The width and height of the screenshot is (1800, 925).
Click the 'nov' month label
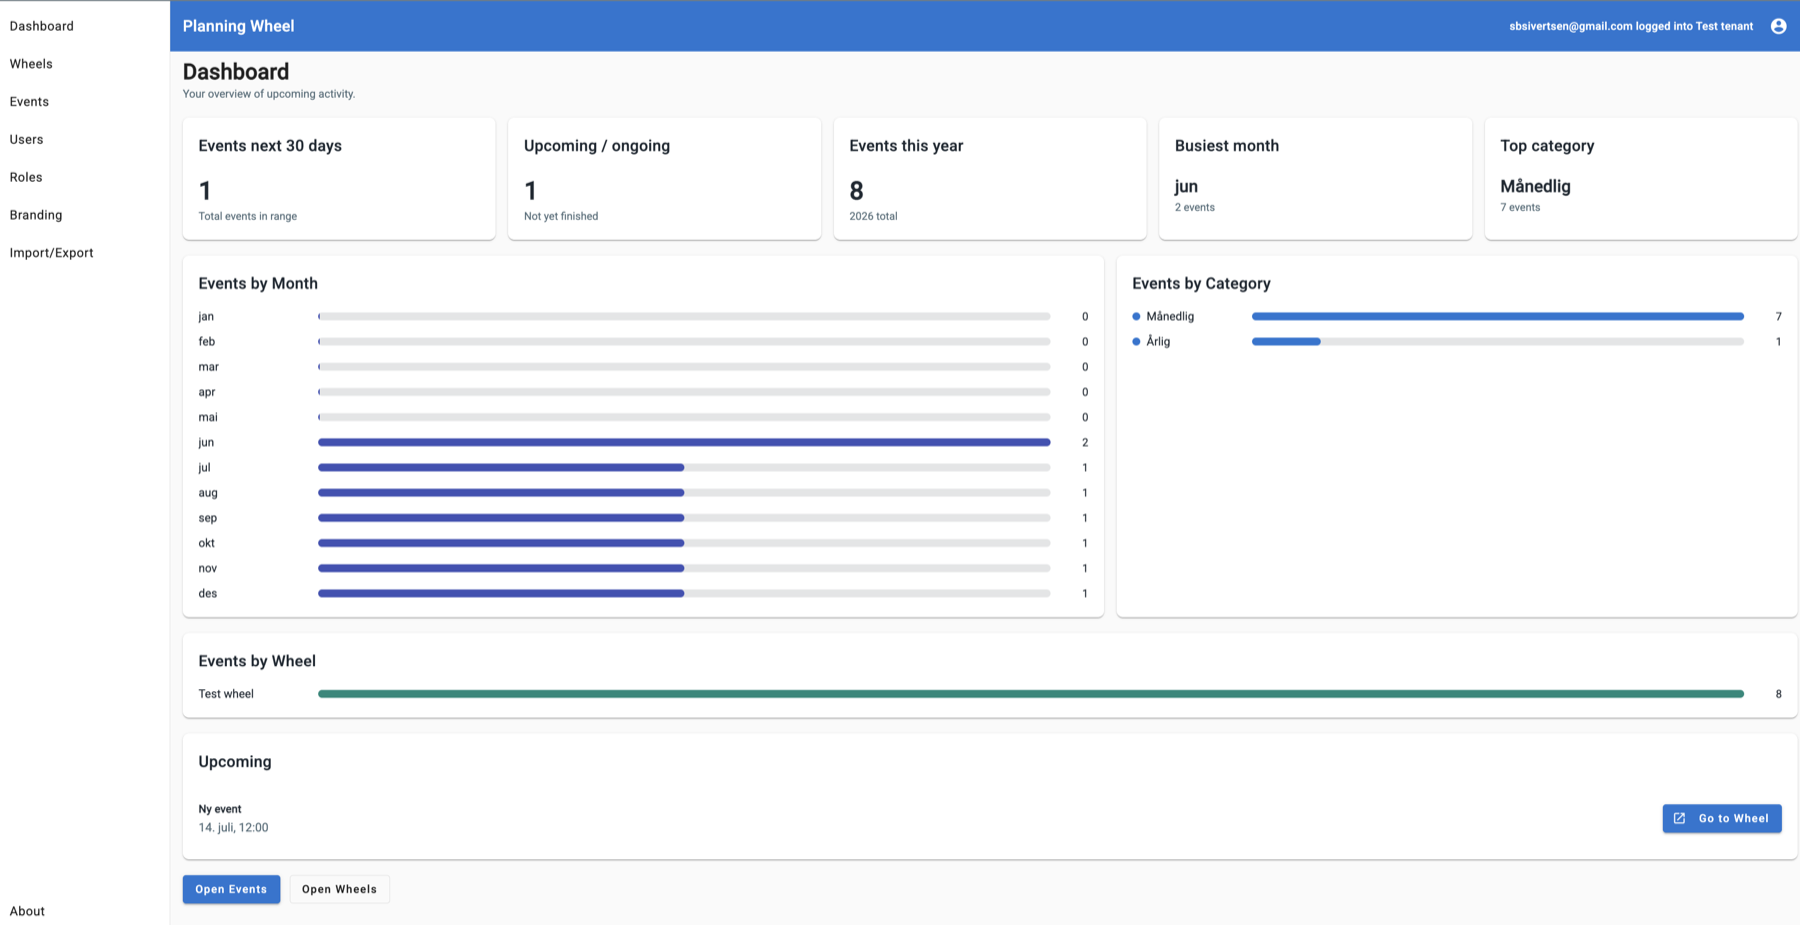coord(208,568)
